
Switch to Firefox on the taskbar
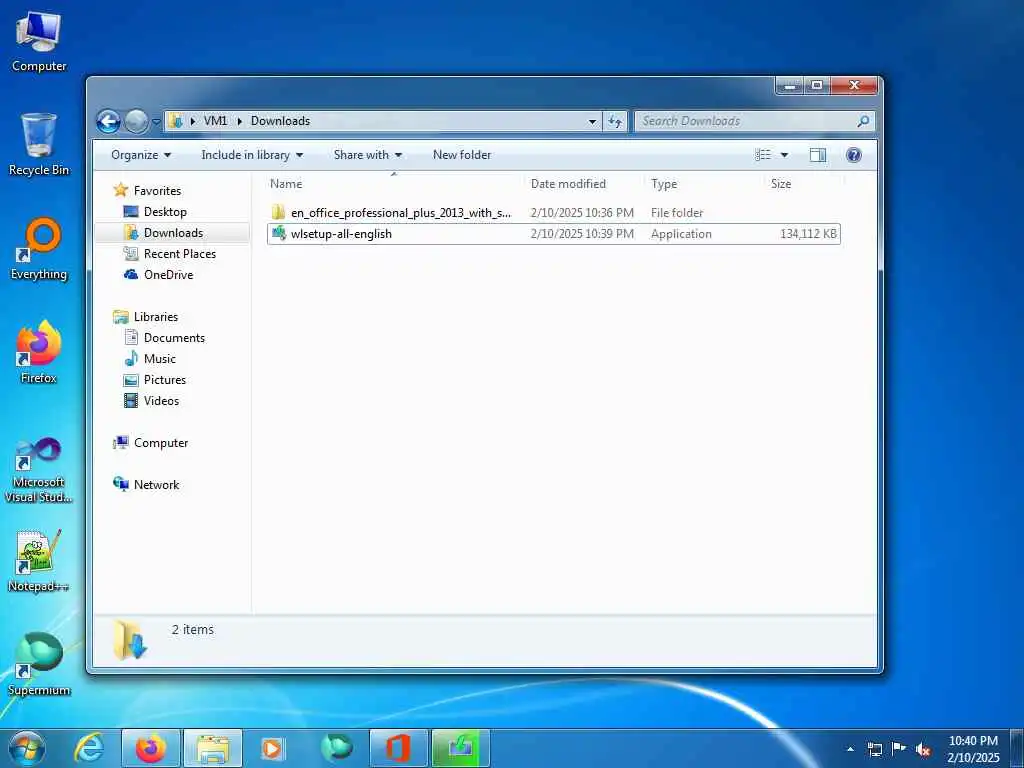[151, 748]
